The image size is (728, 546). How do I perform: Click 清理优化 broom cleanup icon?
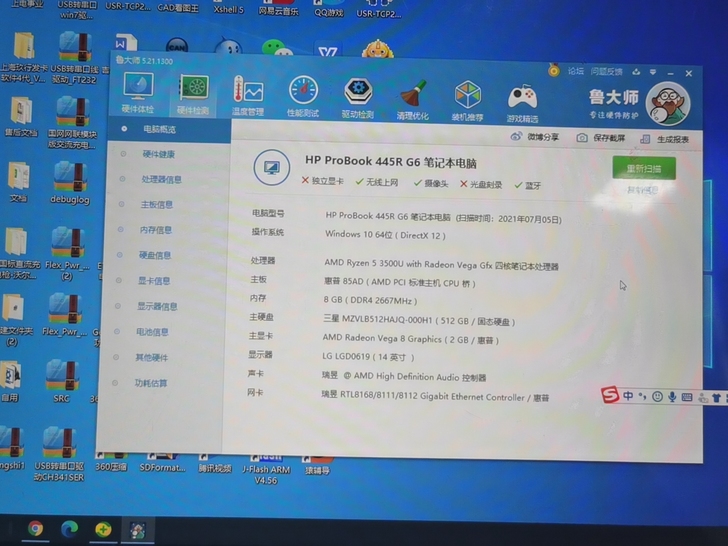click(x=413, y=99)
